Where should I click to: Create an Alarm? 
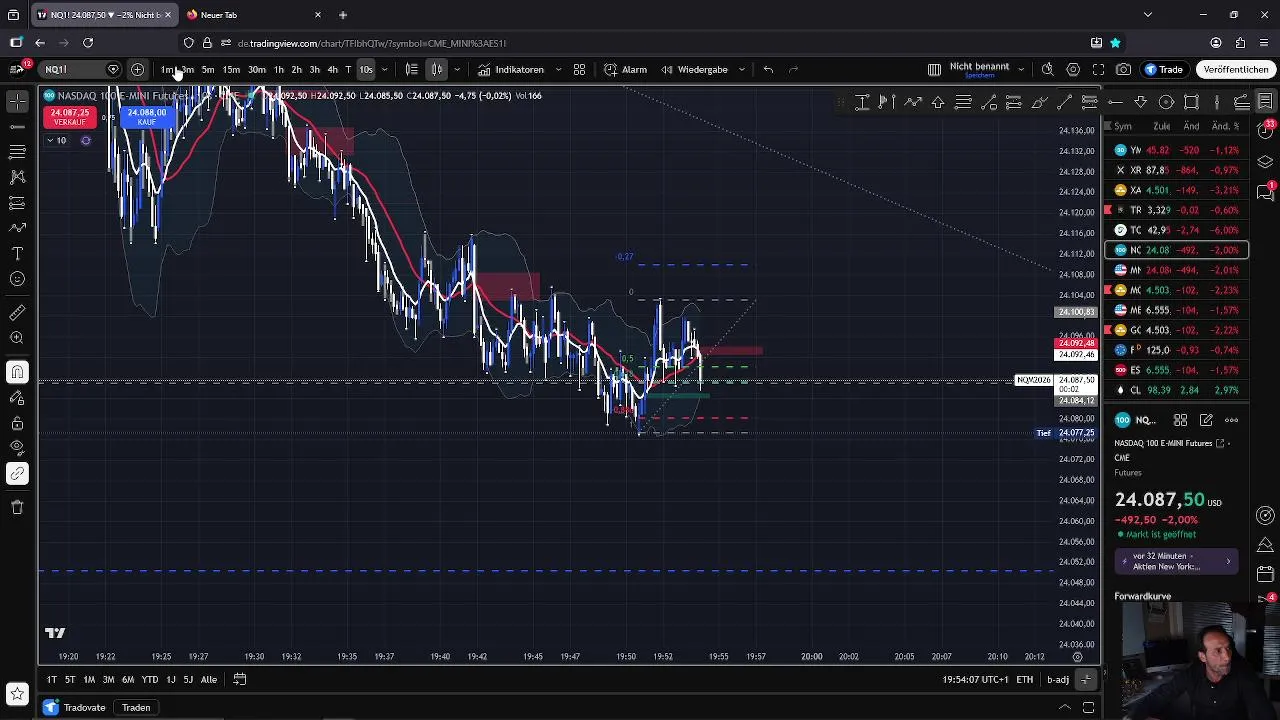point(625,69)
